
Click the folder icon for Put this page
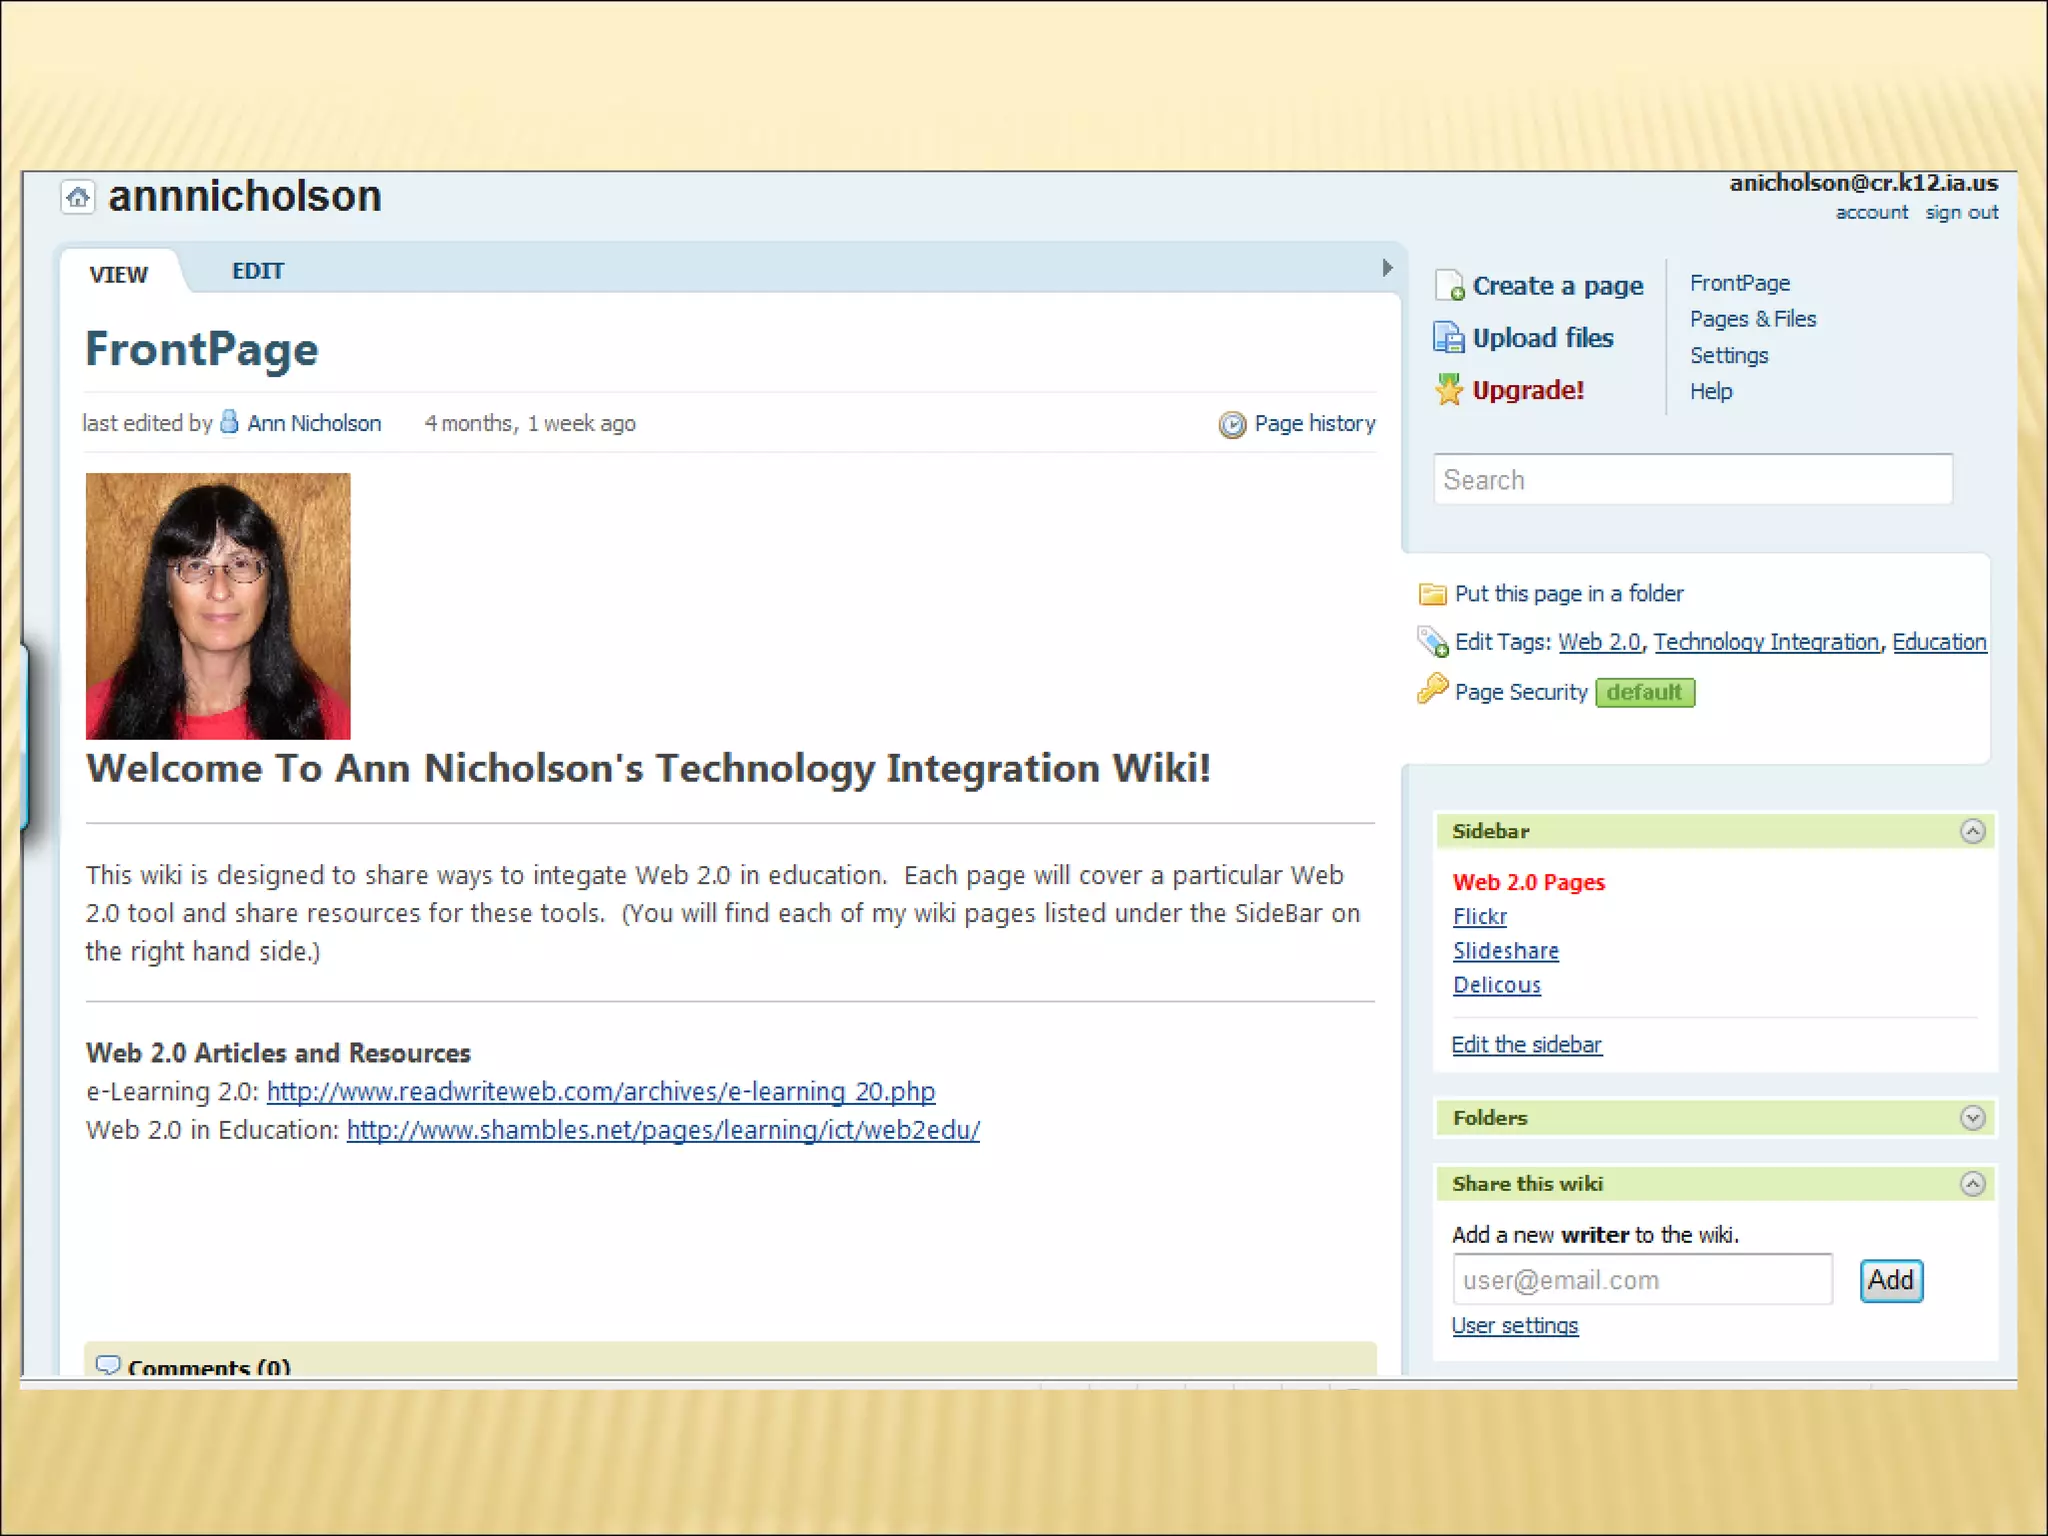1432,595
